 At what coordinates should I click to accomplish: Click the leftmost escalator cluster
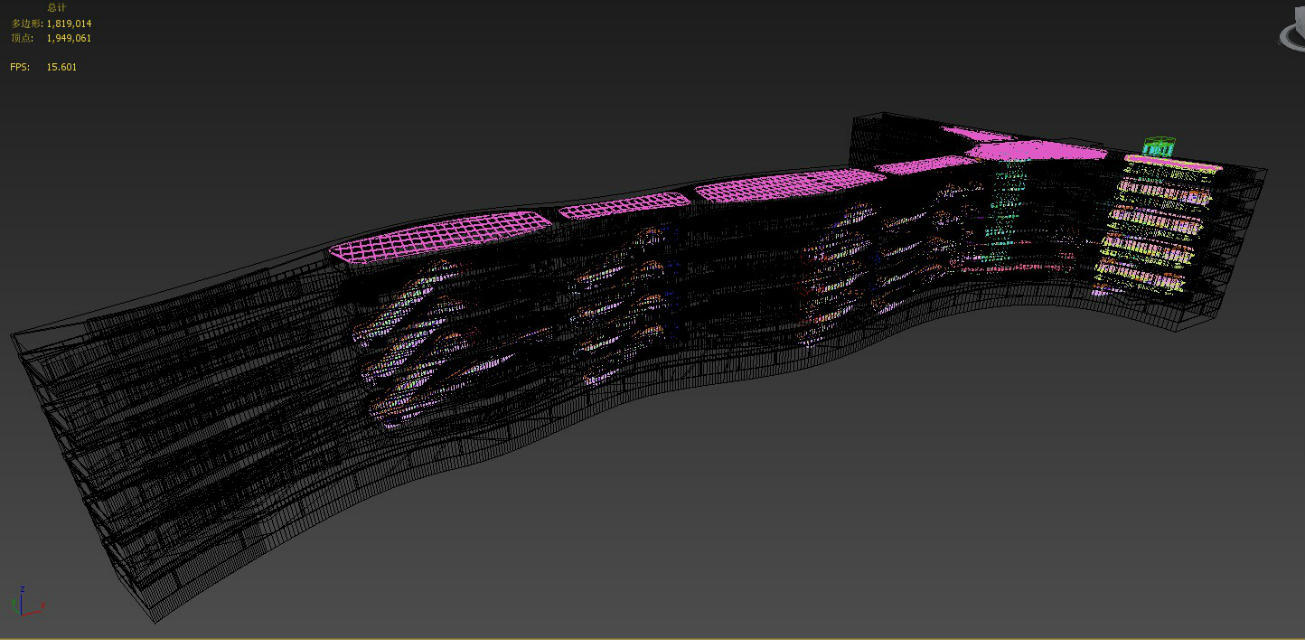tap(420, 340)
